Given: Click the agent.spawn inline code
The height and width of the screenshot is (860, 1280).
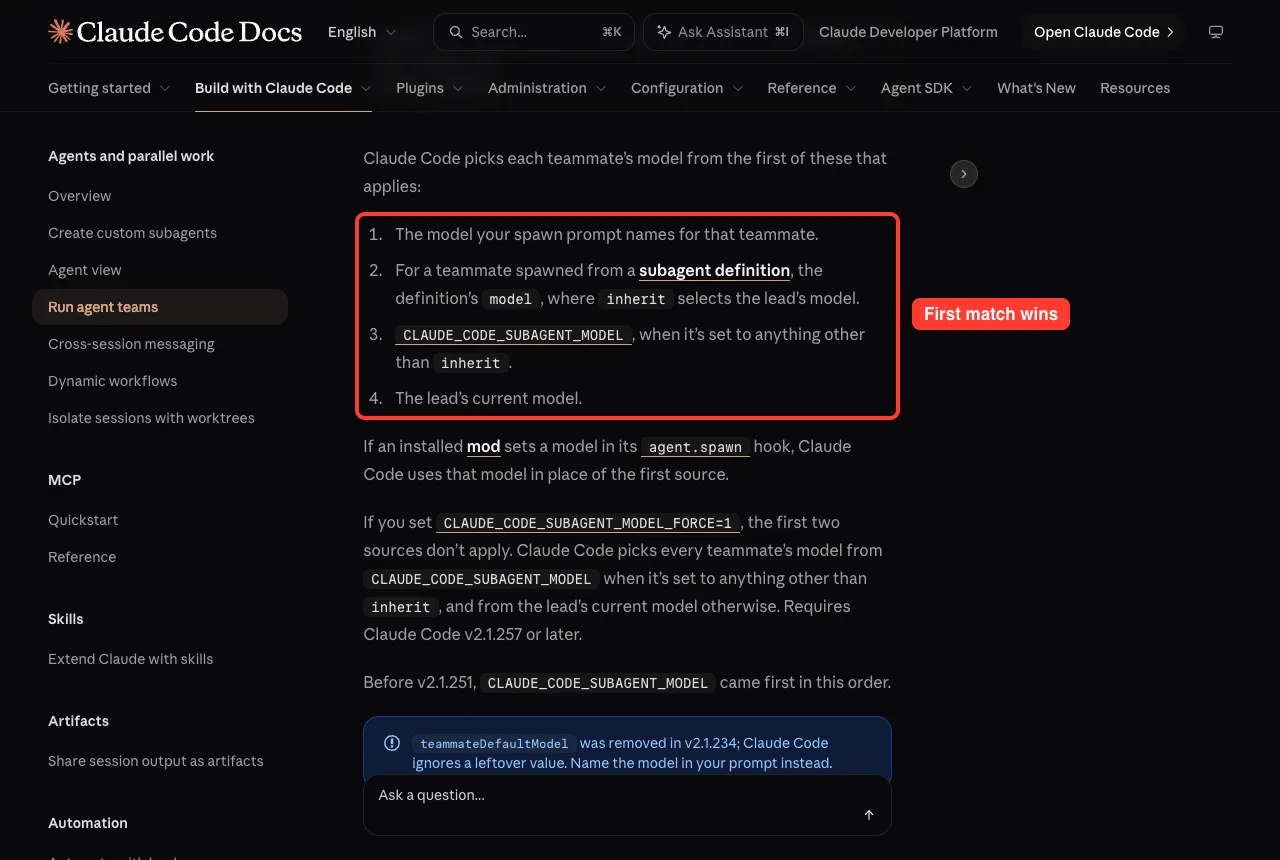Looking at the screenshot, I should [694, 447].
